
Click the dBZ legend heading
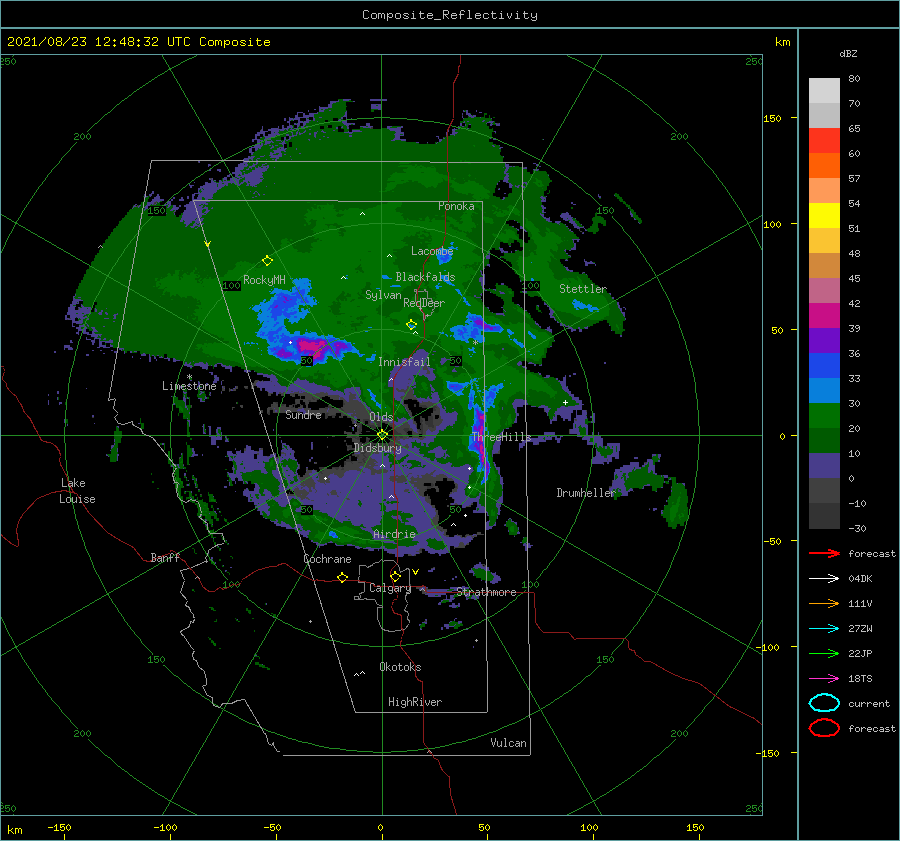tap(848, 53)
